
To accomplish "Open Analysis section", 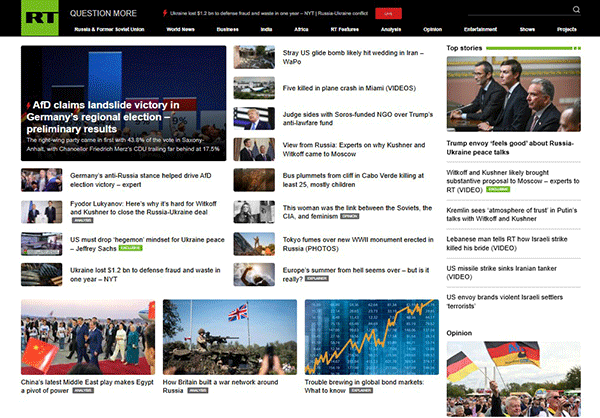I will tap(391, 29).
